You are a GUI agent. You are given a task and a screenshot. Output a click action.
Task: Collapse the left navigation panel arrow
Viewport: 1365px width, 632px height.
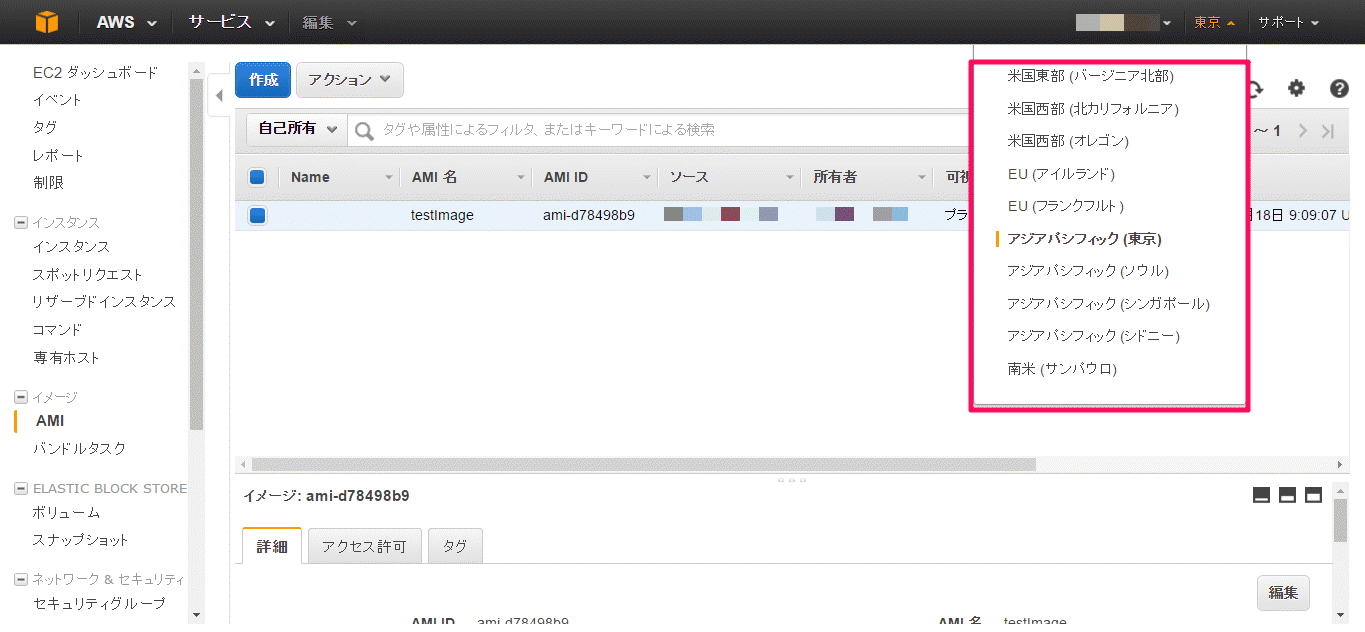click(x=220, y=97)
